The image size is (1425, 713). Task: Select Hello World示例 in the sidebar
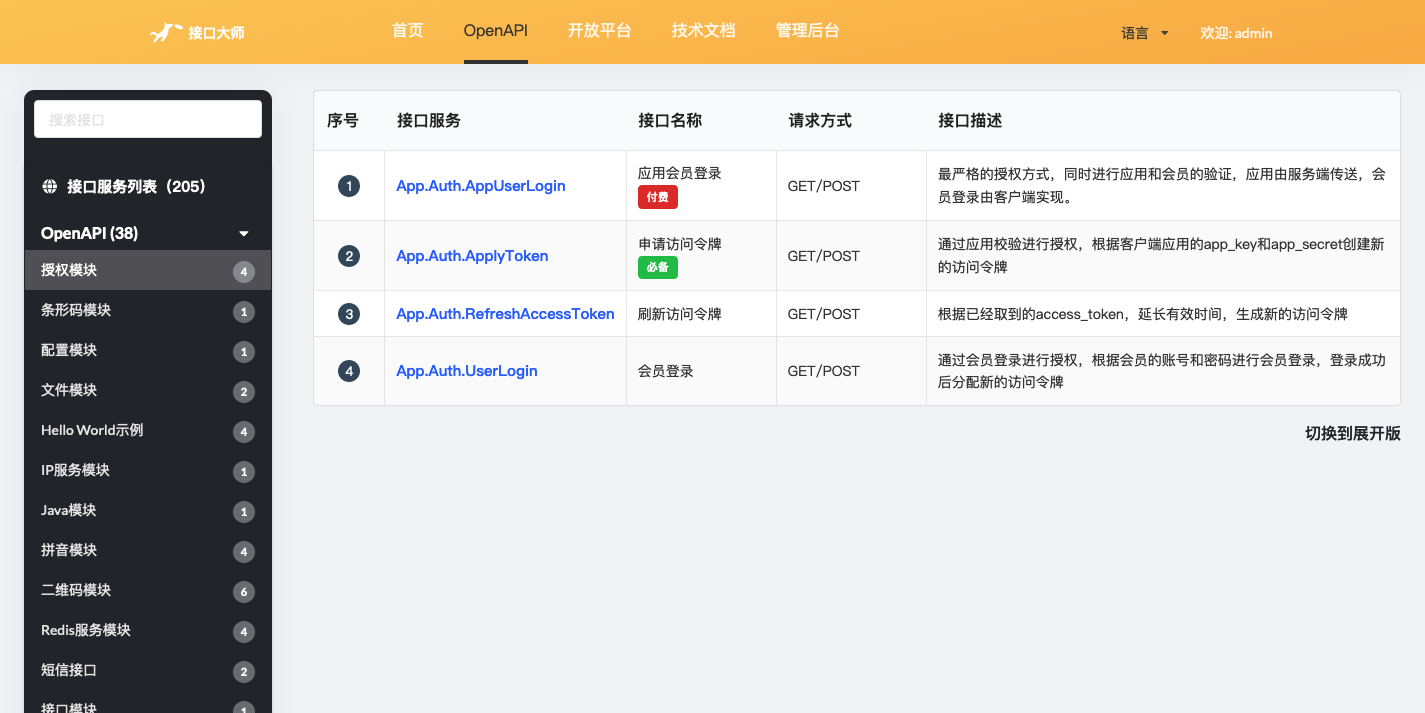[x=148, y=430]
